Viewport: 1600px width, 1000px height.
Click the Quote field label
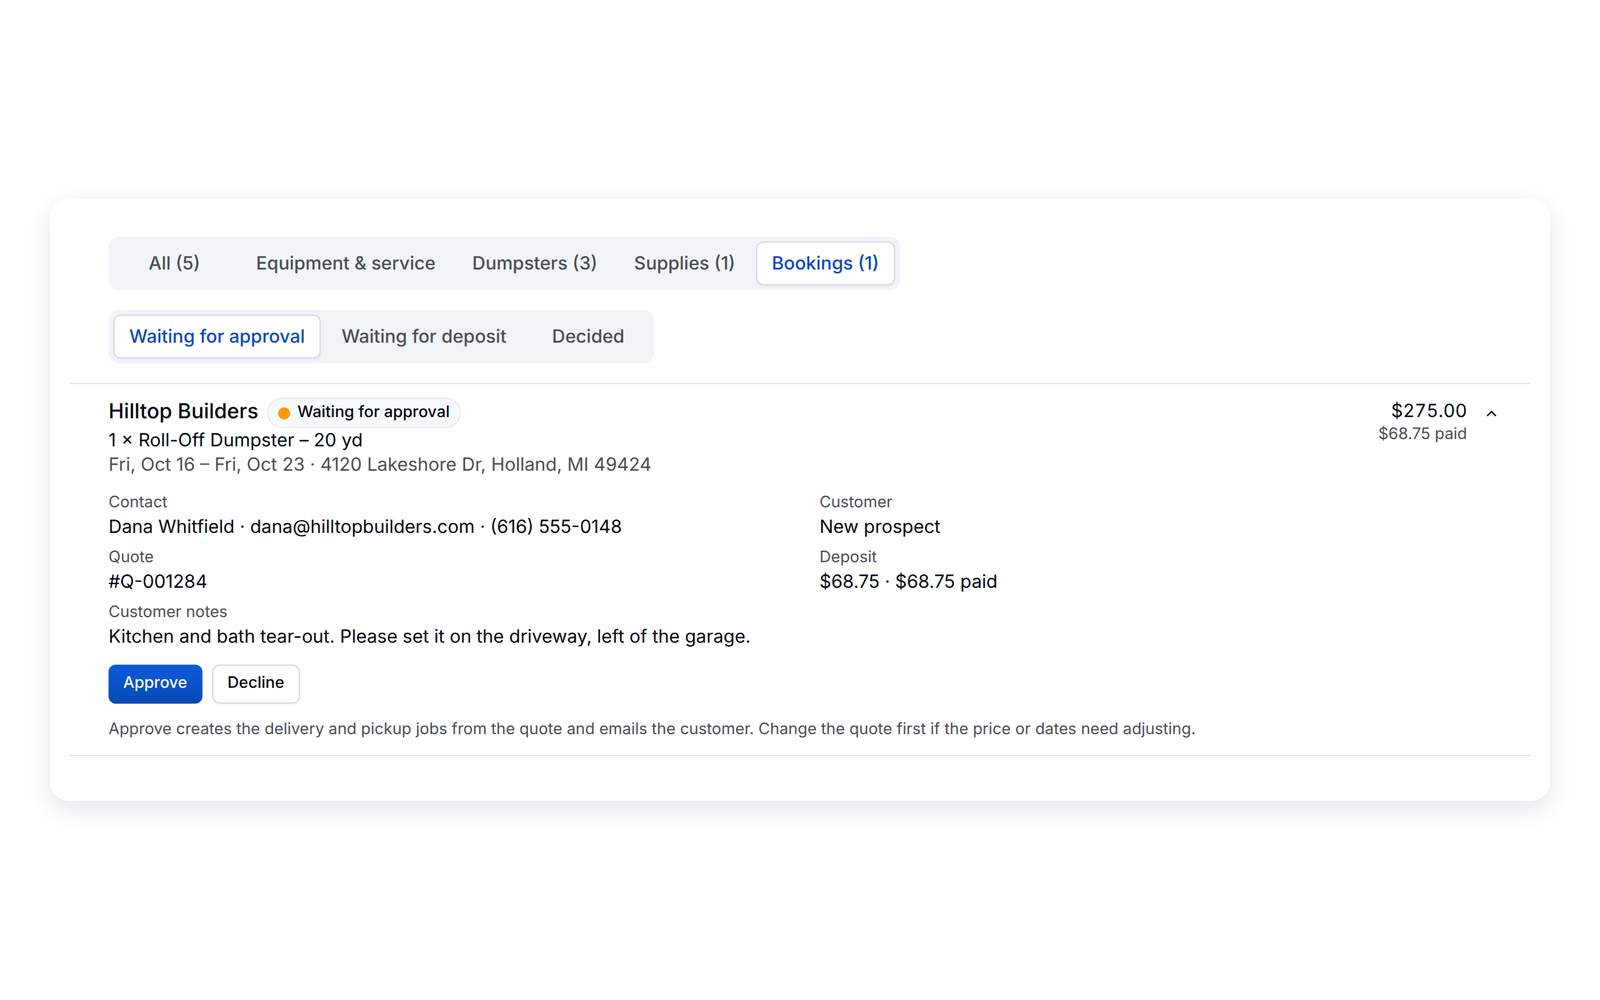pyautogui.click(x=130, y=557)
